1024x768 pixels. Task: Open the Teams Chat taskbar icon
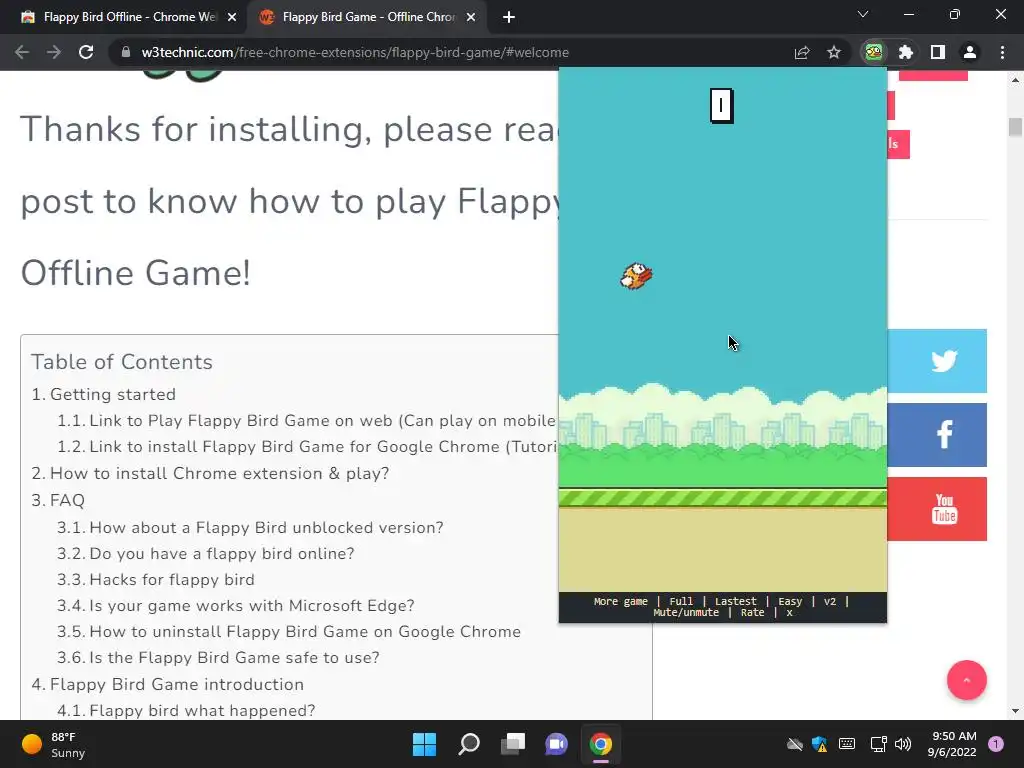(x=556, y=744)
